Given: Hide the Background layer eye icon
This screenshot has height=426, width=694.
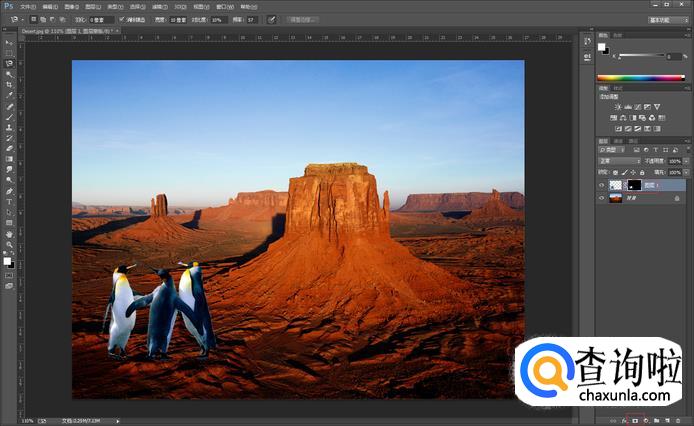Looking at the screenshot, I should 601,198.
